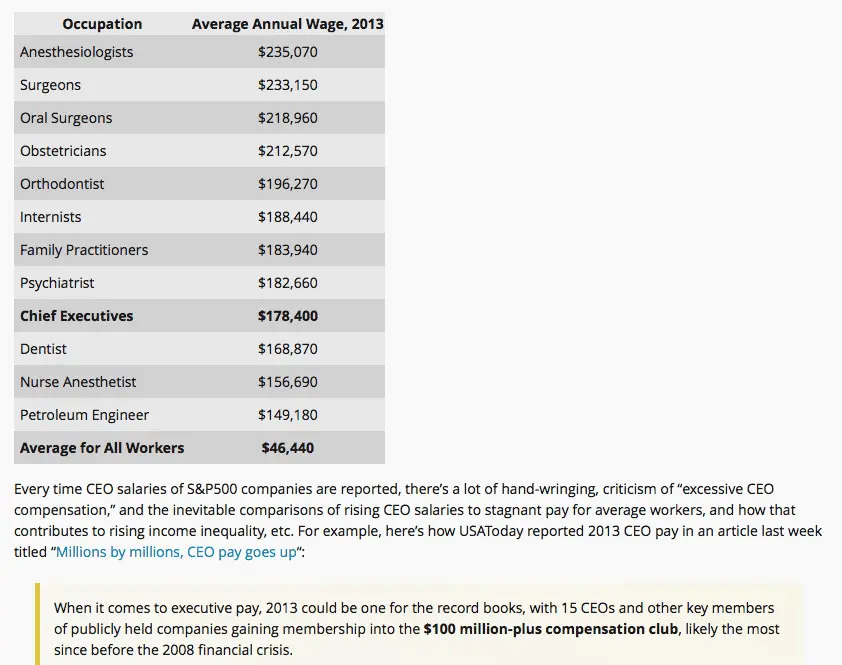The width and height of the screenshot is (842, 665).
Task: Click the Internists row label
Action: 51,217
